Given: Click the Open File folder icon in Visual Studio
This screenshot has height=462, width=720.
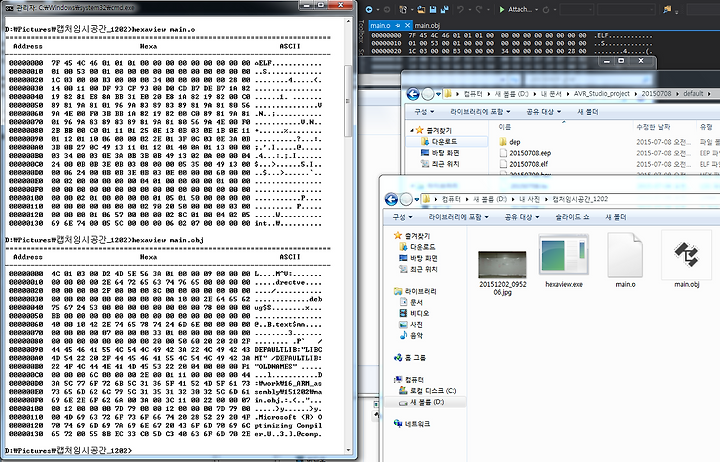Looking at the screenshot, I should [421, 9].
